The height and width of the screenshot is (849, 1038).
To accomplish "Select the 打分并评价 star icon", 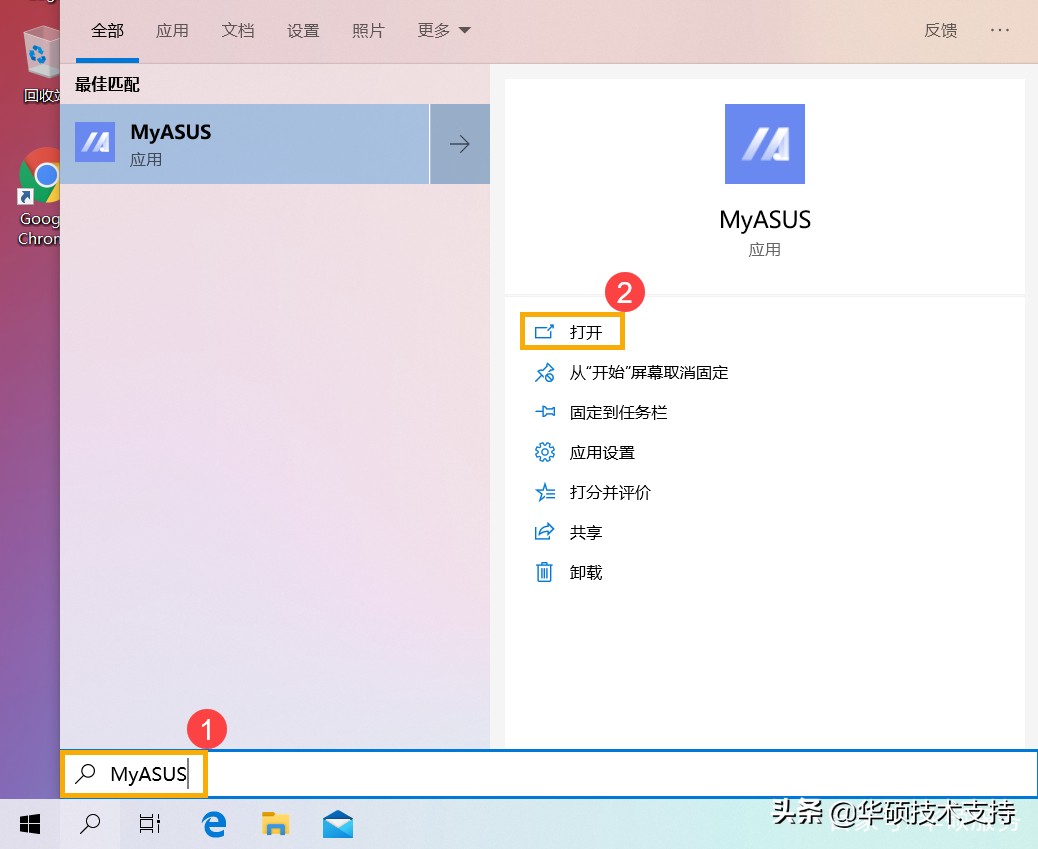I will (x=545, y=492).
